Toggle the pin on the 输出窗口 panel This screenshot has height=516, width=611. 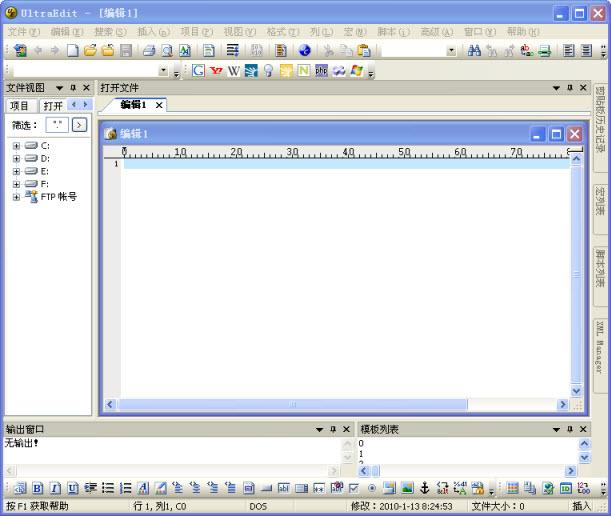(333, 429)
